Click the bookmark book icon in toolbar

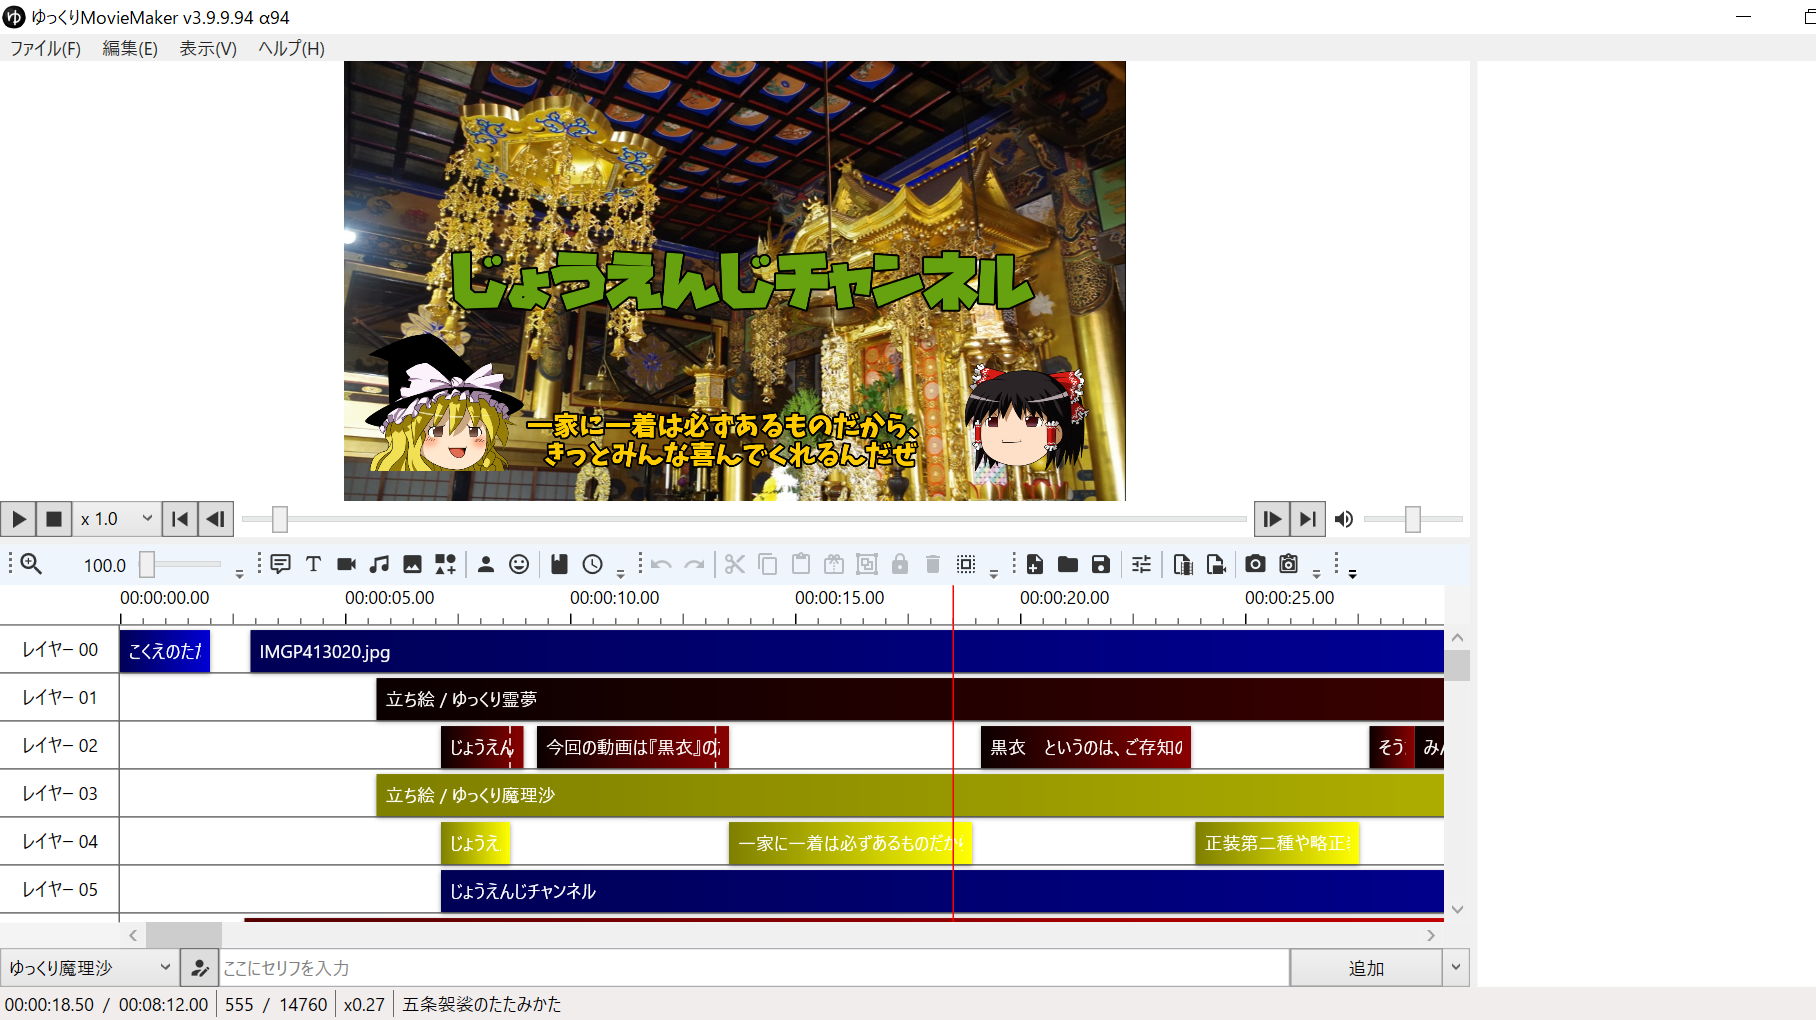[x=559, y=564]
